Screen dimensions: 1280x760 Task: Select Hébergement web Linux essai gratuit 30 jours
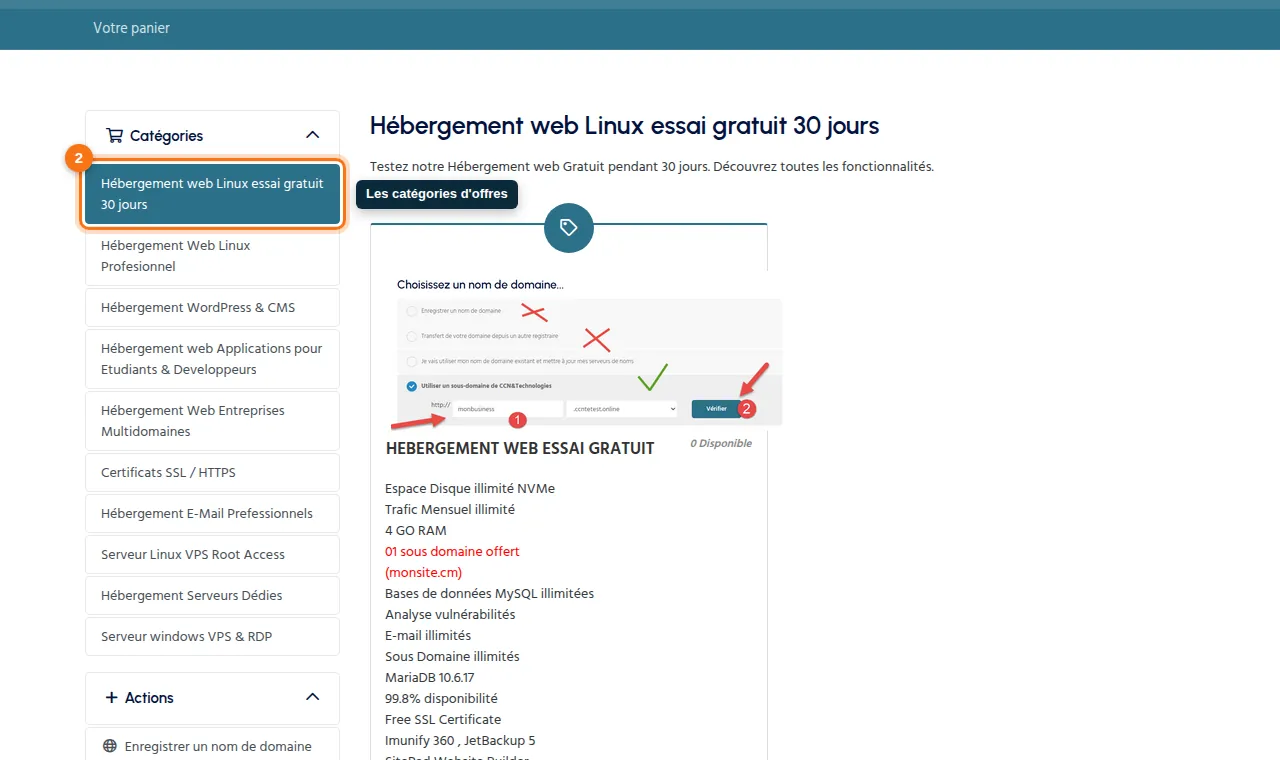212,194
